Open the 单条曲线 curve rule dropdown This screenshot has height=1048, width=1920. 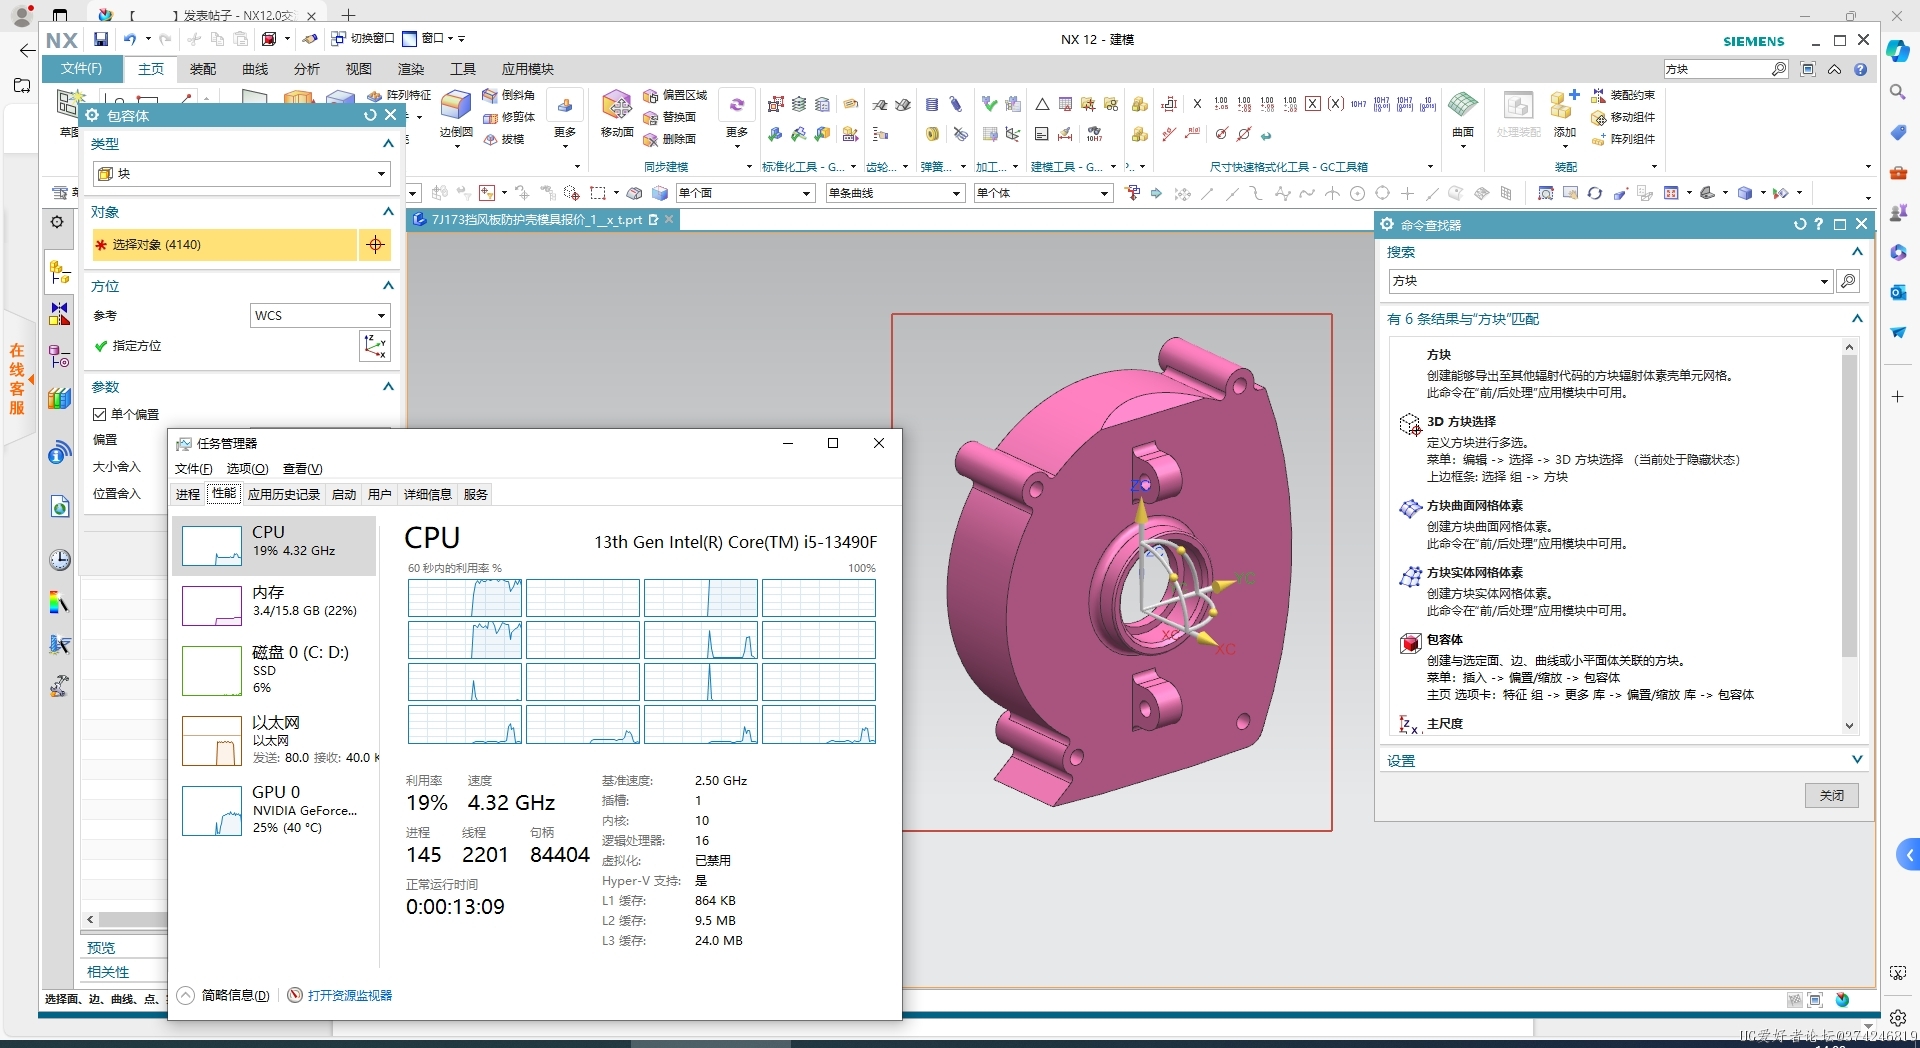click(895, 193)
